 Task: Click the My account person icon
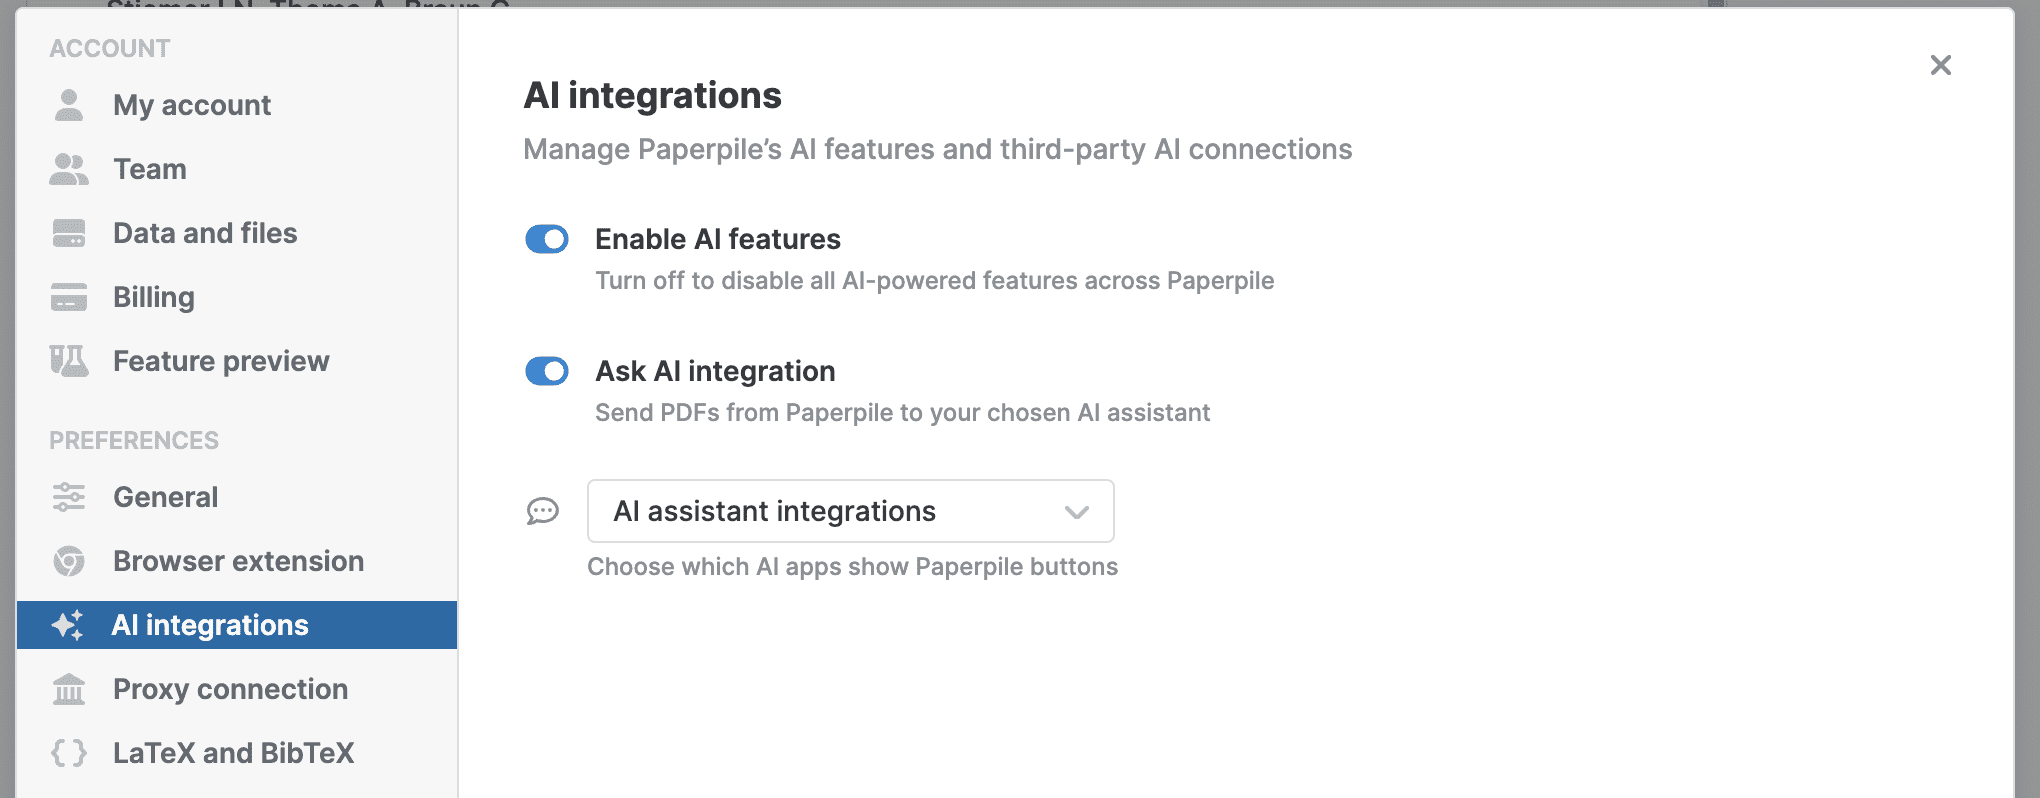69,105
